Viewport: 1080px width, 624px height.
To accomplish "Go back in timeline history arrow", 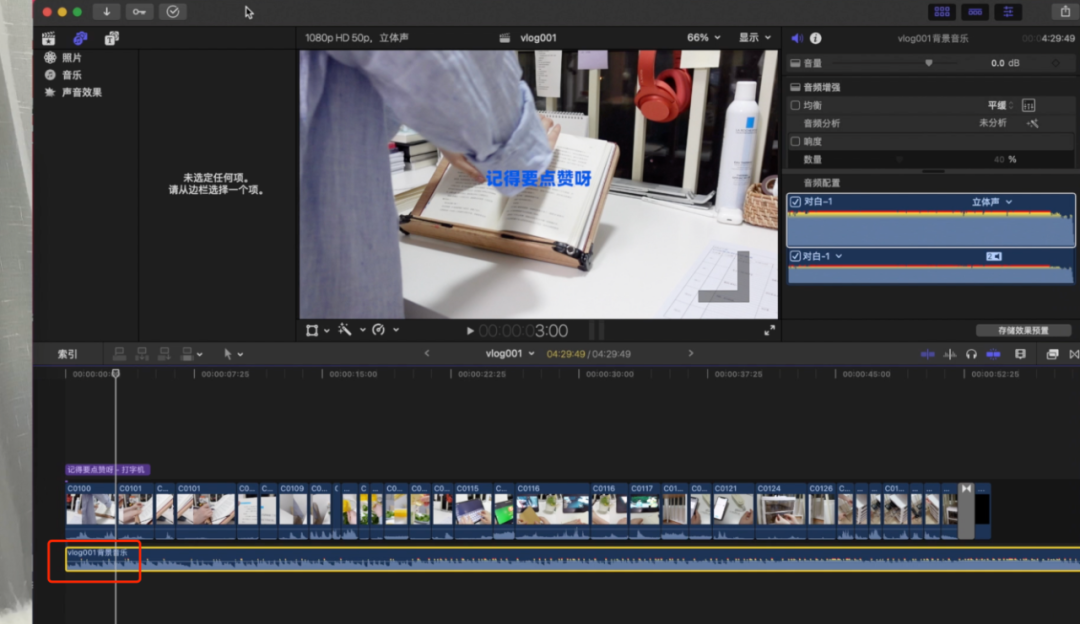I will [x=427, y=353].
